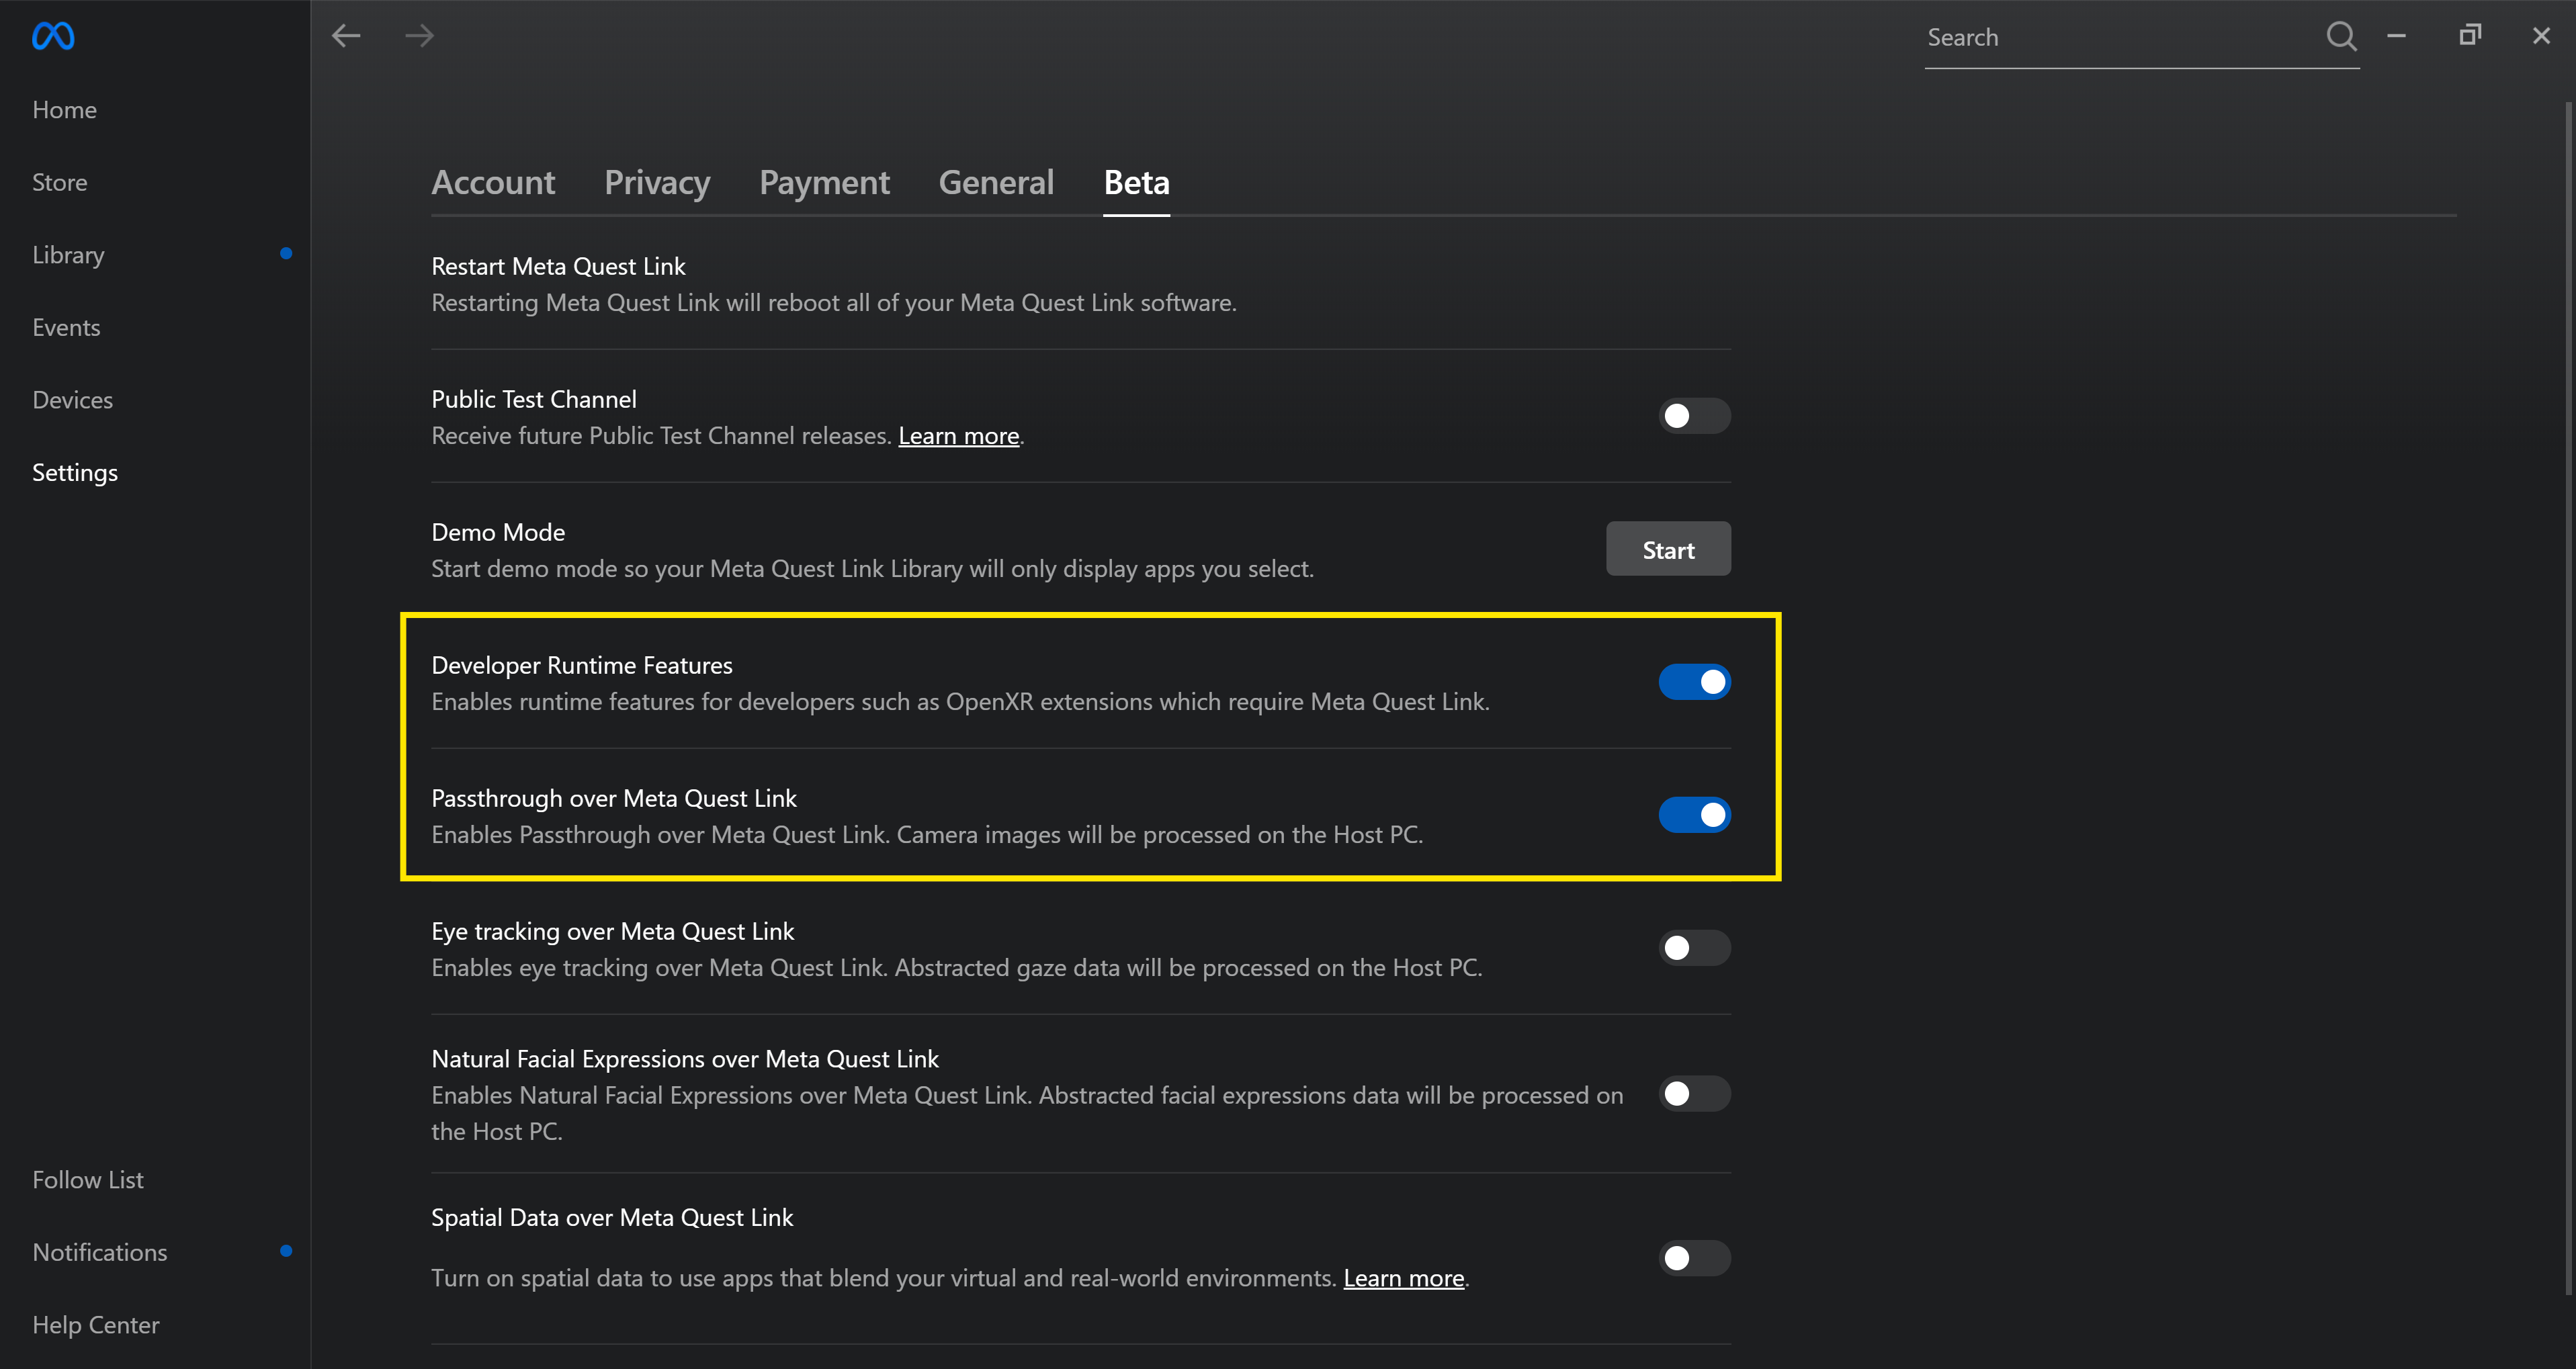Turn on Spatial Data toggle
Screen dimensions: 2576x1369
click(1694, 1258)
